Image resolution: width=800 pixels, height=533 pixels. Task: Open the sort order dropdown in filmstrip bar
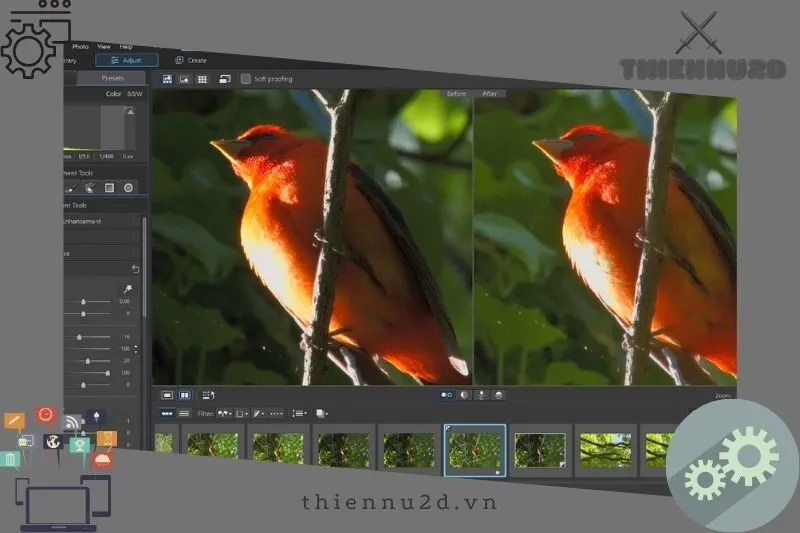299,414
